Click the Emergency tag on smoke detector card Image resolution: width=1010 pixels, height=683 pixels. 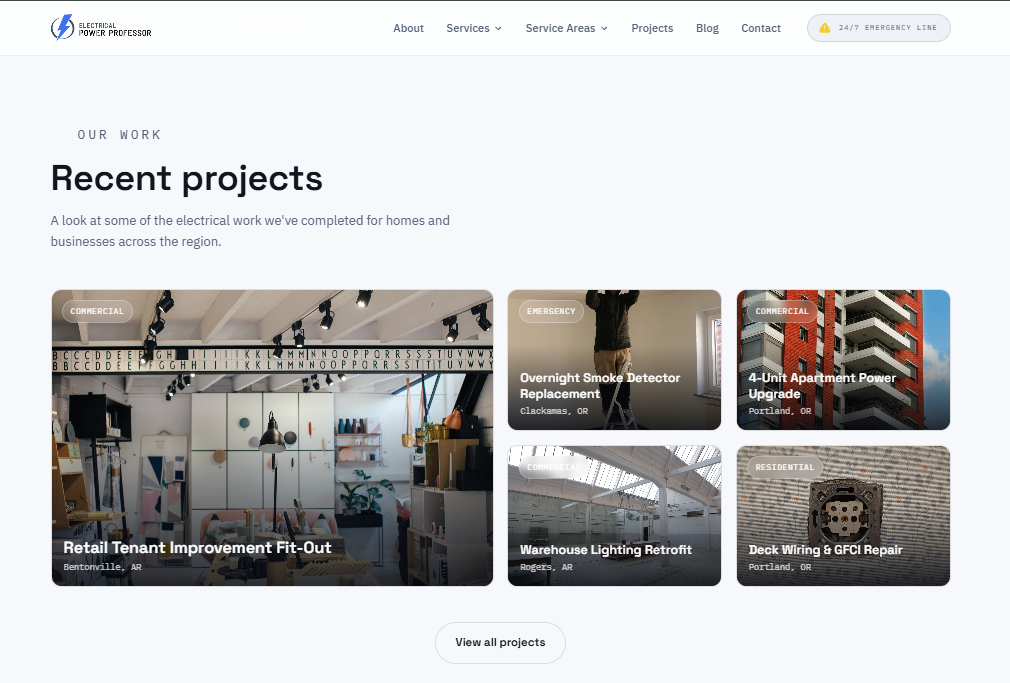pos(551,311)
